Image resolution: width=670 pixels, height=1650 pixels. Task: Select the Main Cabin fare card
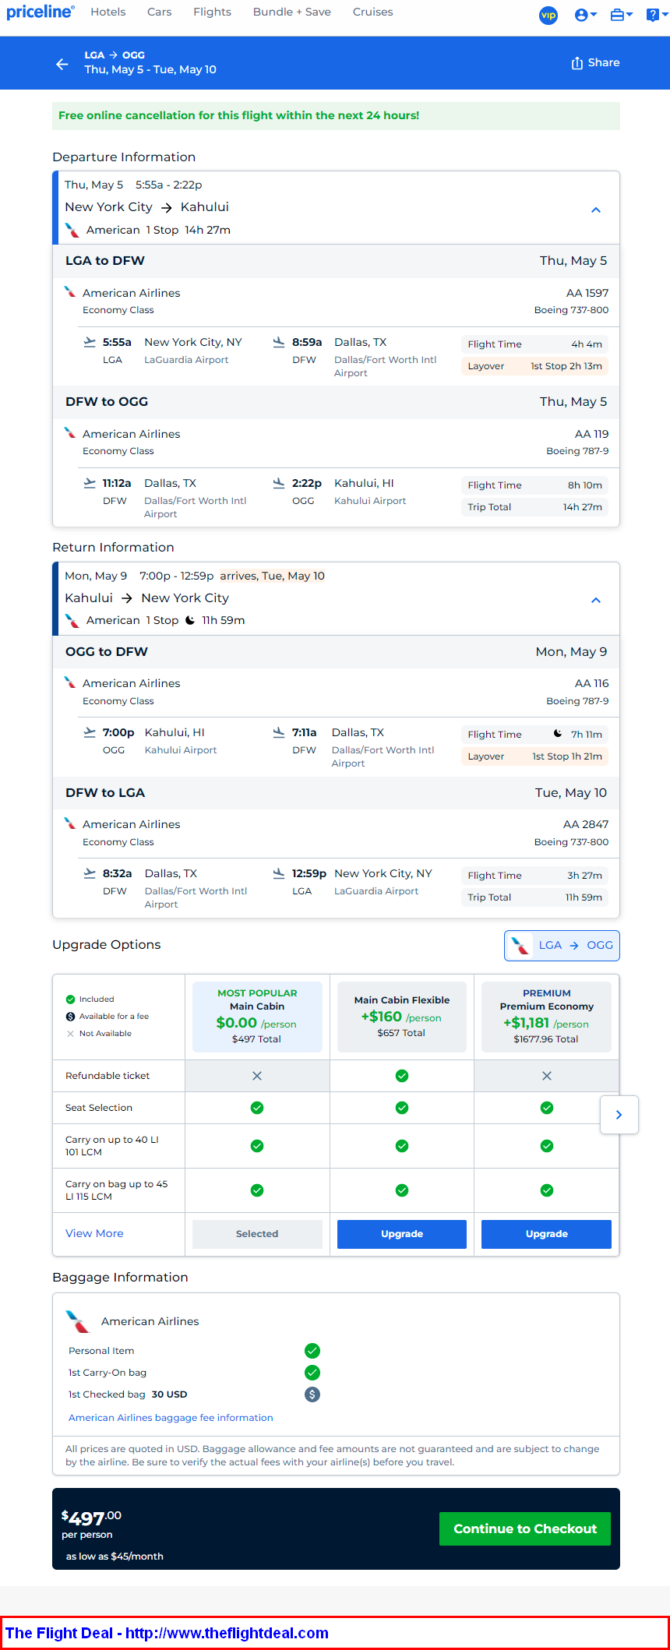point(257,1016)
